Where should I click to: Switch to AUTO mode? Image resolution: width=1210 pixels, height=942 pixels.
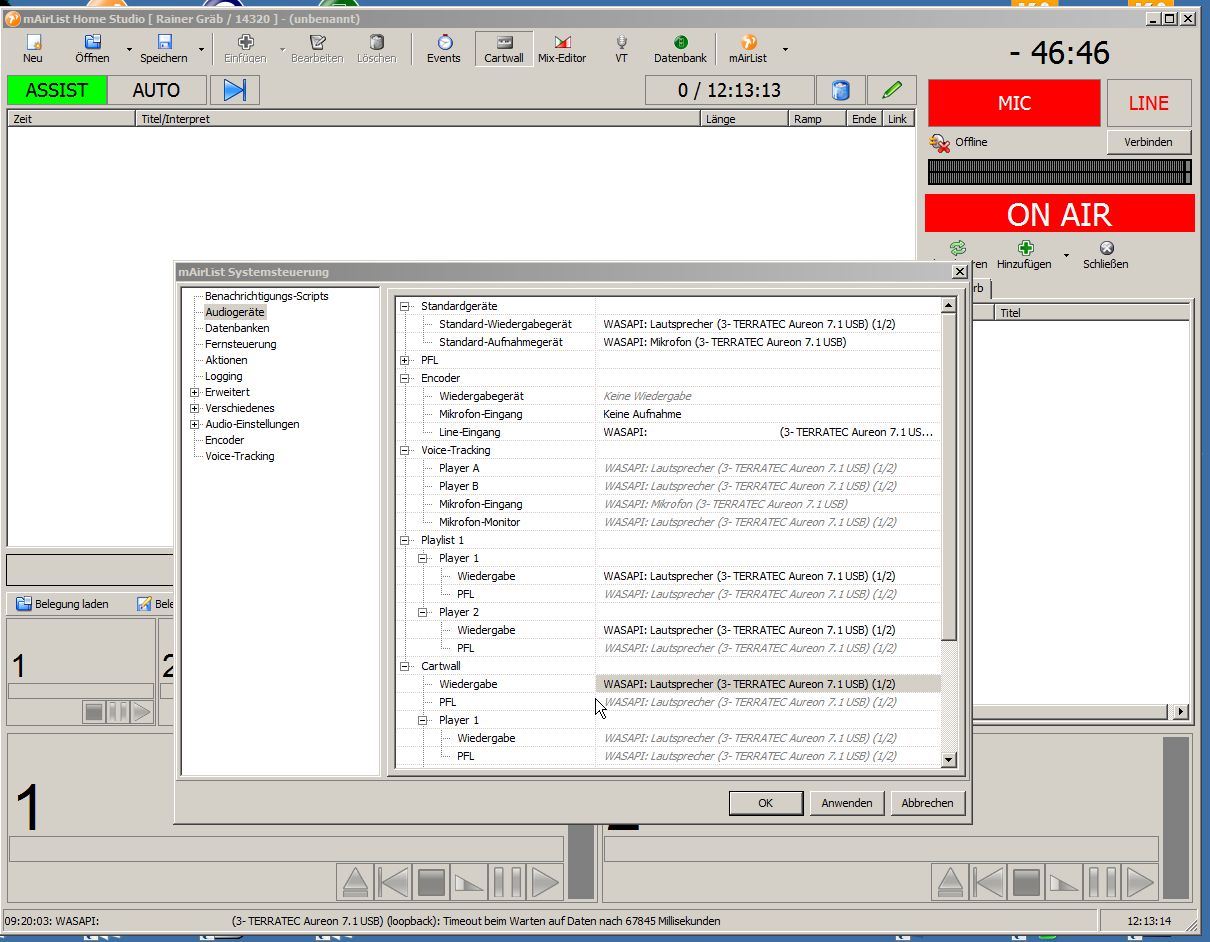pyautogui.click(x=156, y=90)
